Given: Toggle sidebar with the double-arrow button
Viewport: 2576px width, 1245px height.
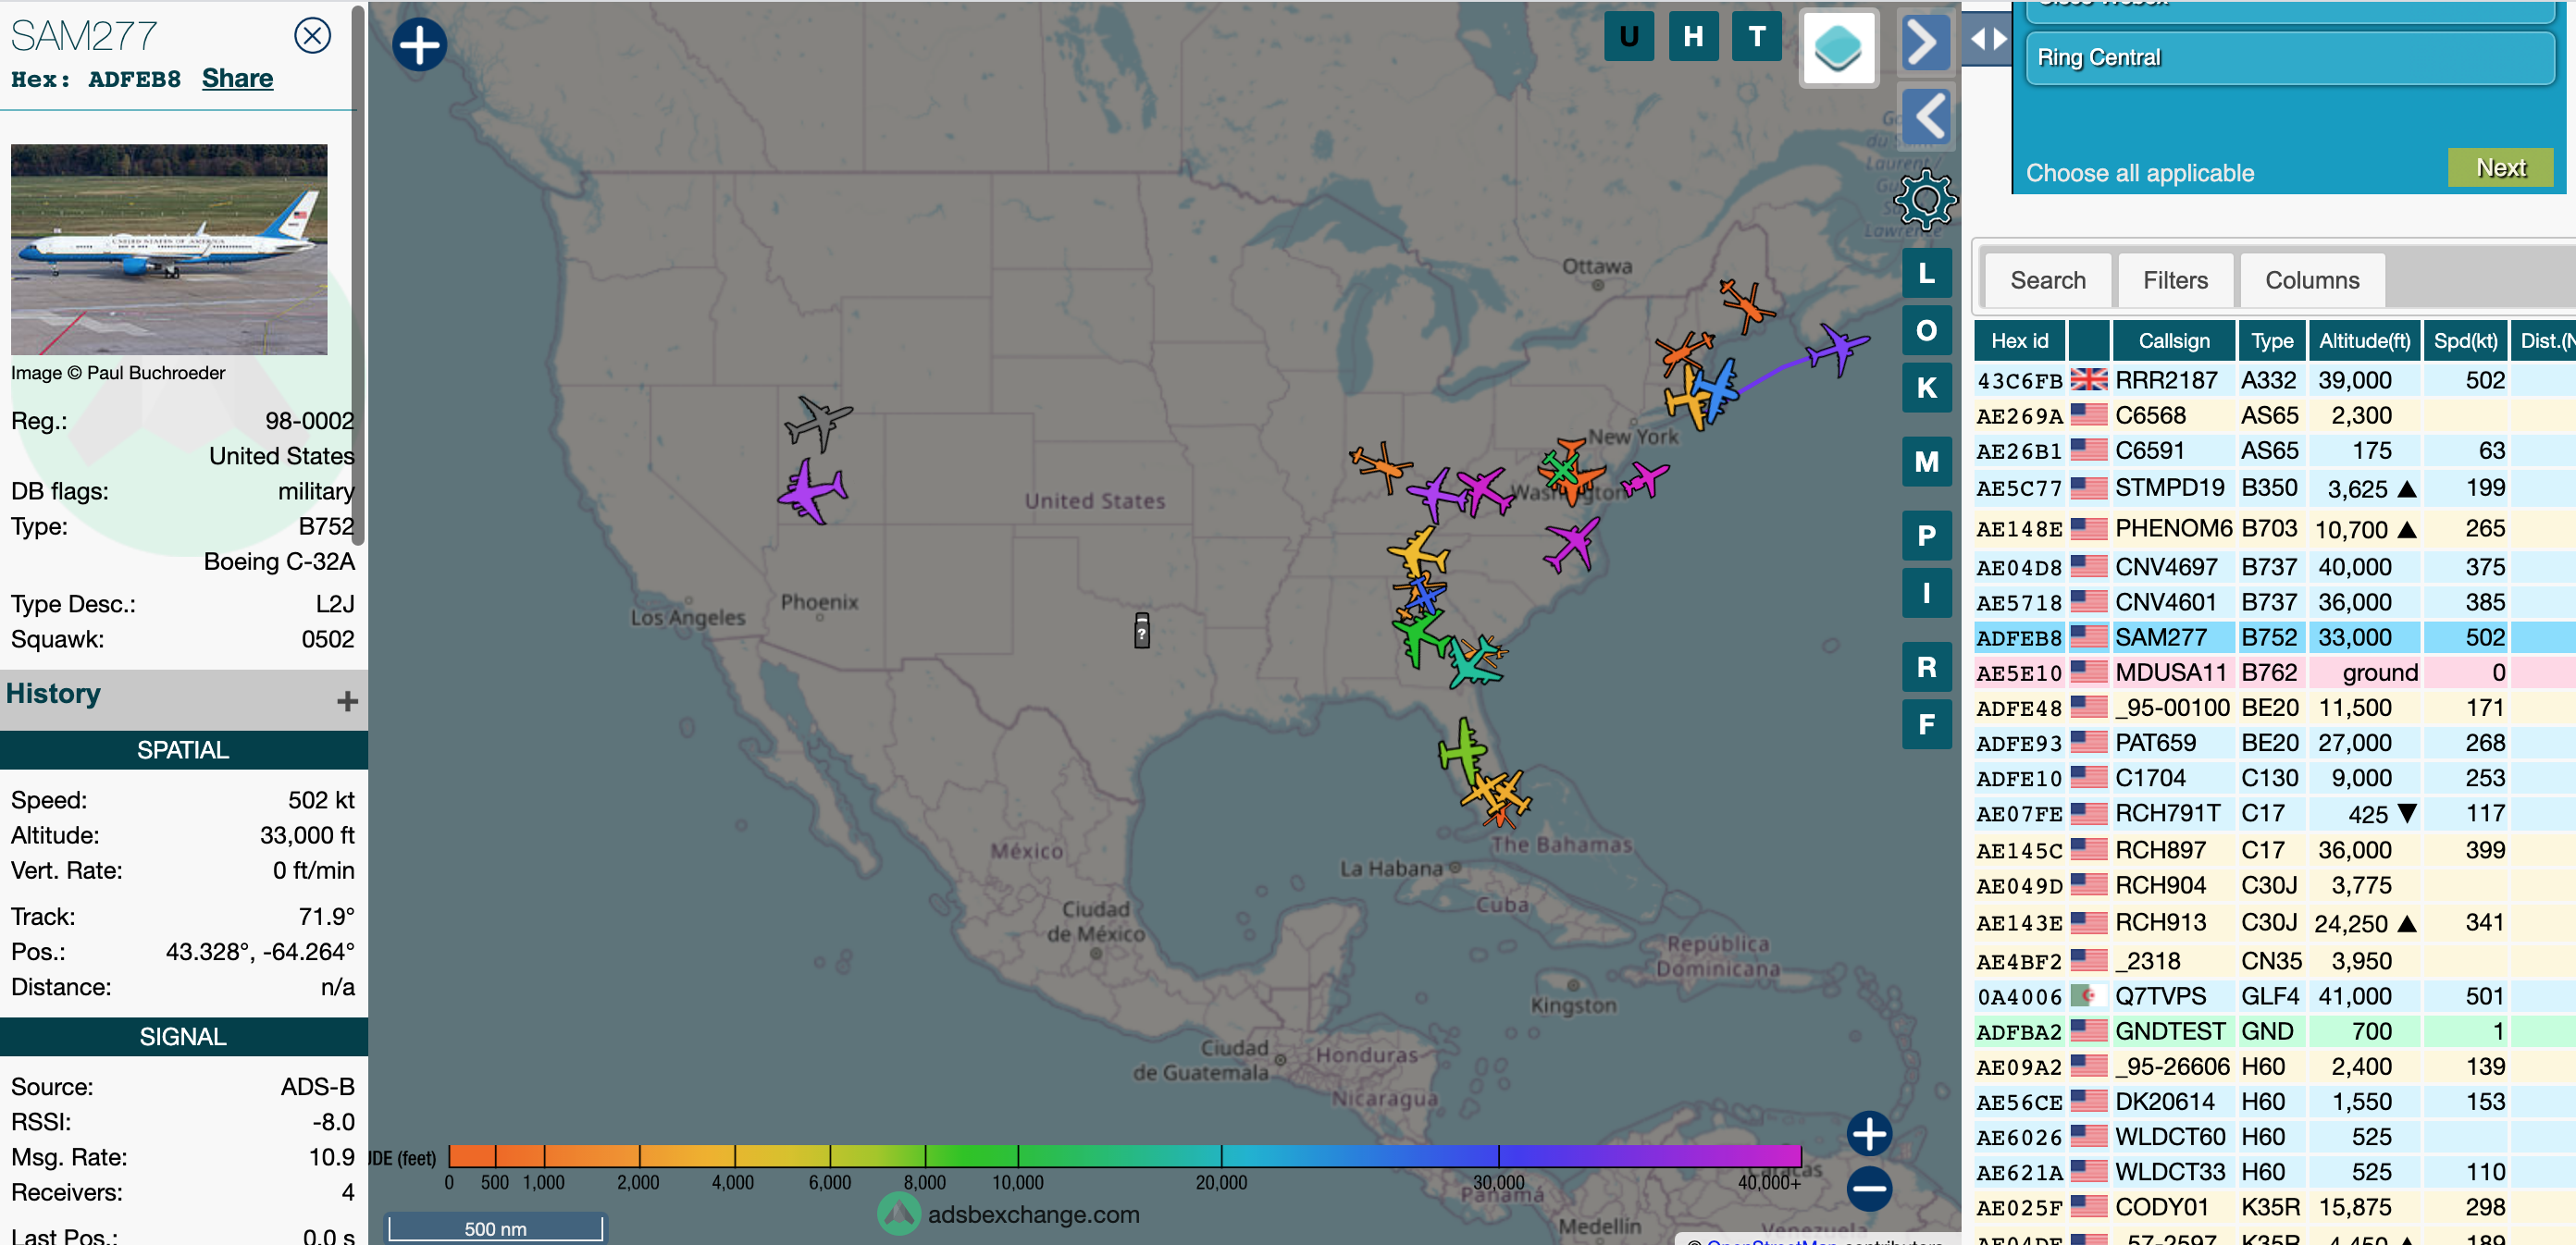Looking at the screenshot, I should tap(1987, 38).
